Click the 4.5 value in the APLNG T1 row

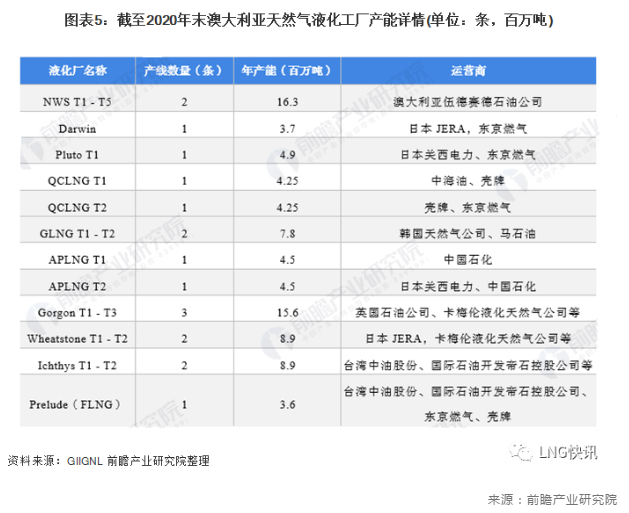[x=287, y=260]
